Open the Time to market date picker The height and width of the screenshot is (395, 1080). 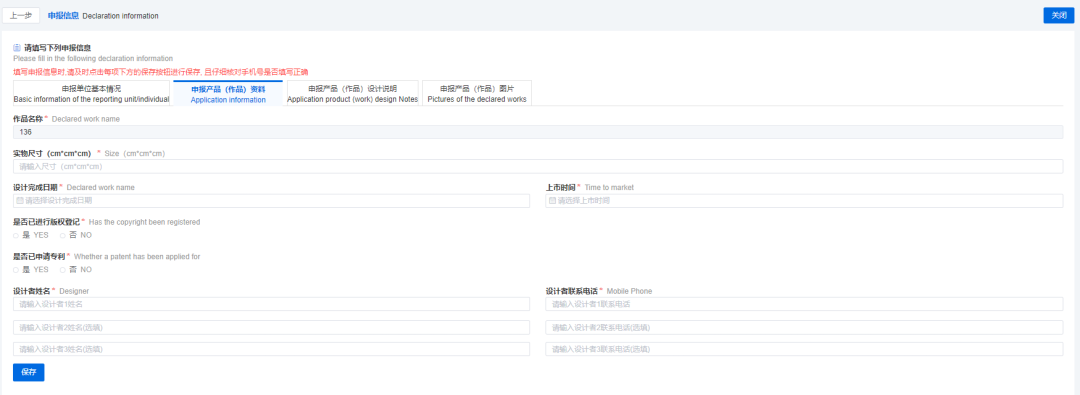[x=804, y=201]
